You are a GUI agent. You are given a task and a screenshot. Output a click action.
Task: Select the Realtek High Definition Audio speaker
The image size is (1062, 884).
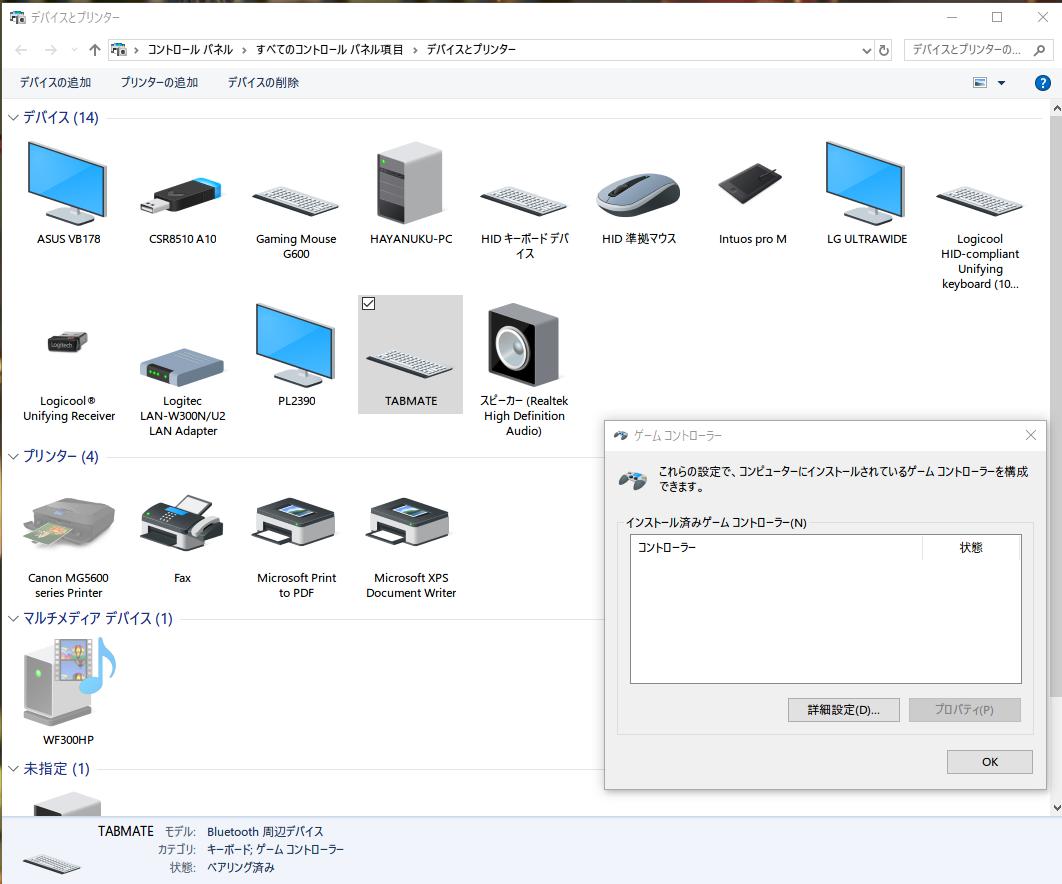524,345
